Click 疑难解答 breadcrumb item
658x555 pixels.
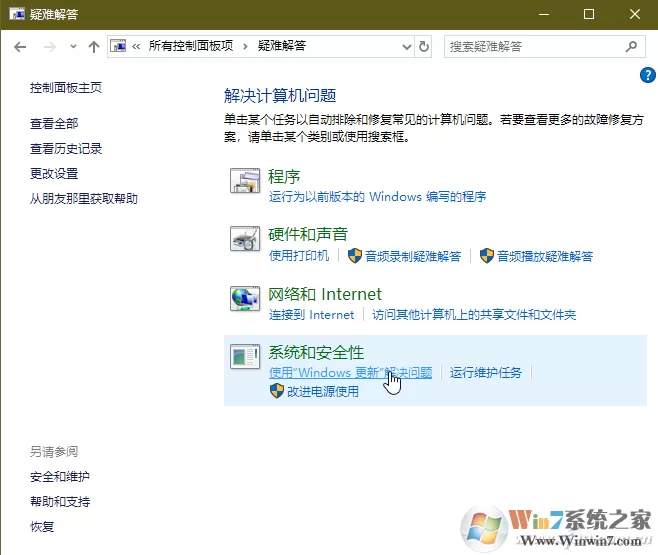(282, 46)
